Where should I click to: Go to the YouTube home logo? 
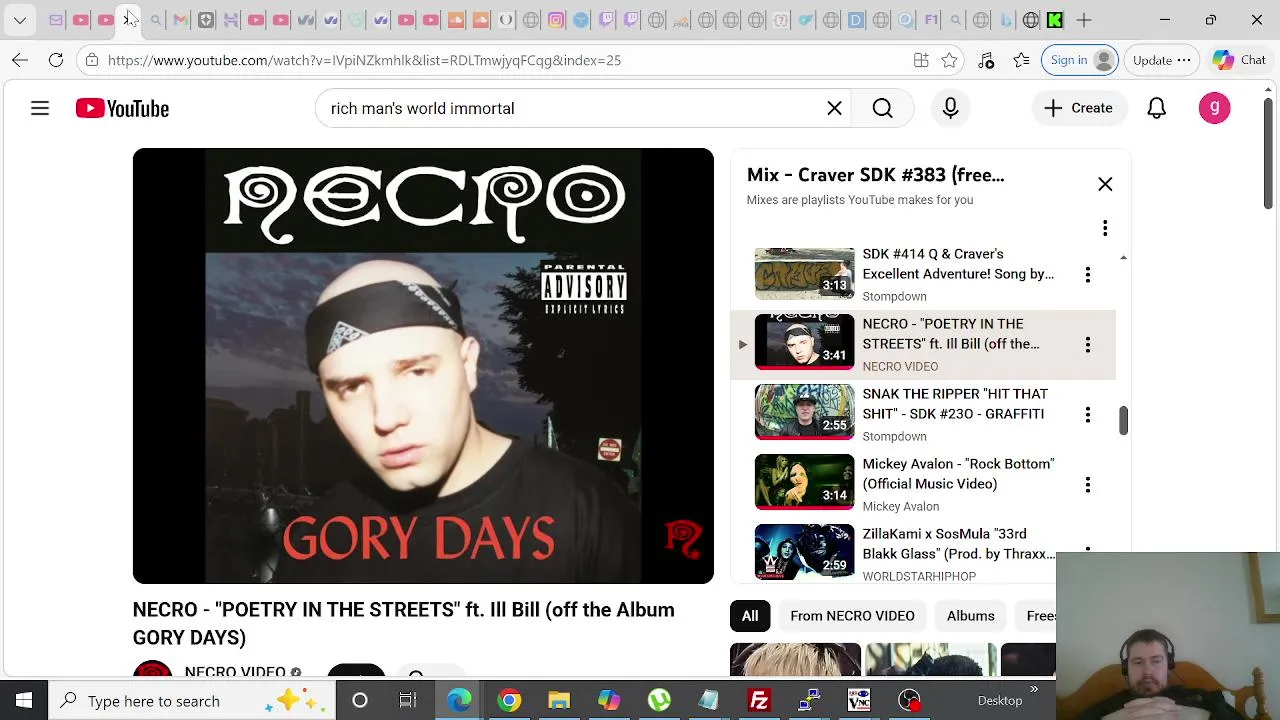coord(122,108)
